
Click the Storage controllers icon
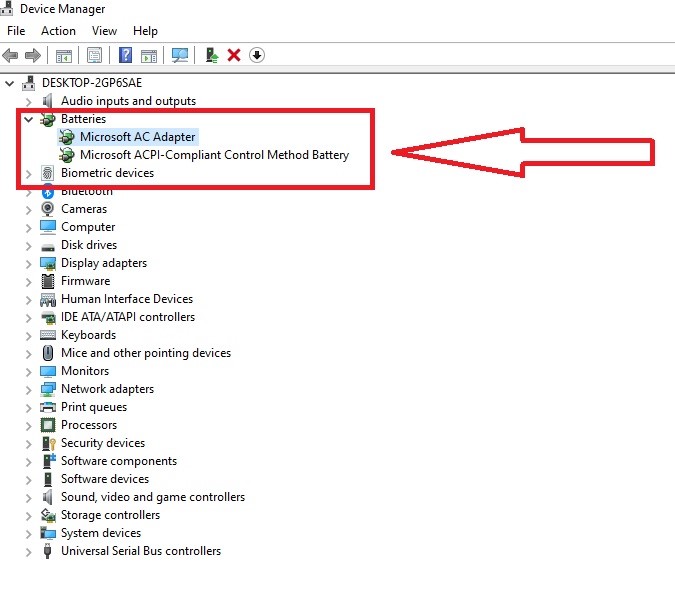click(x=48, y=515)
